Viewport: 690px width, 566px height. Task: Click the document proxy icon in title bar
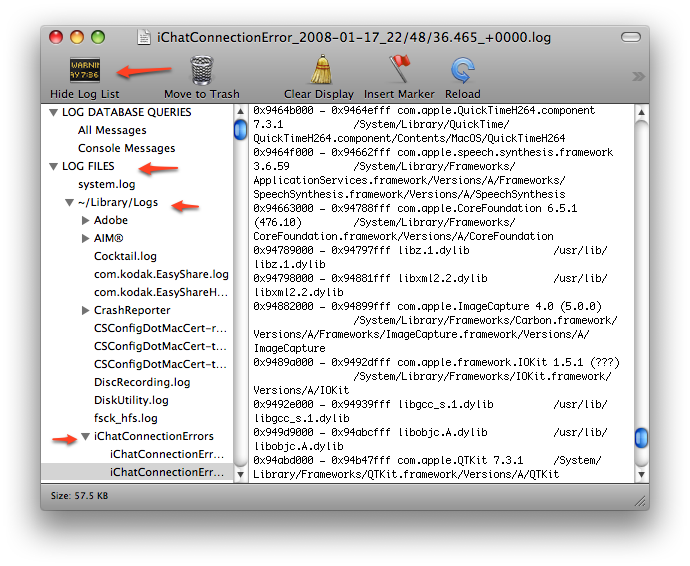pyautogui.click(x=143, y=37)
